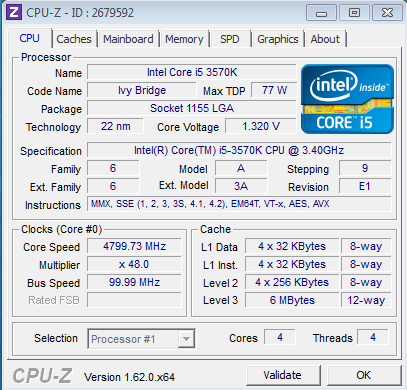Maximize the CPU-Z window

tap(354, 13)
